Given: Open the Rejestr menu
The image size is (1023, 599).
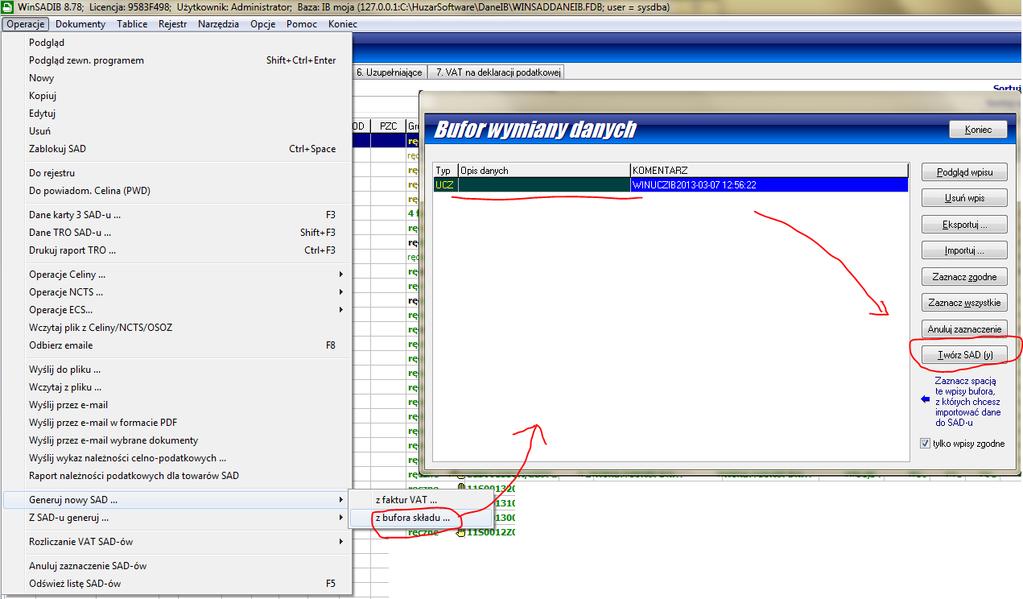Looking at the screenshot, I should (x=172, y=24).
